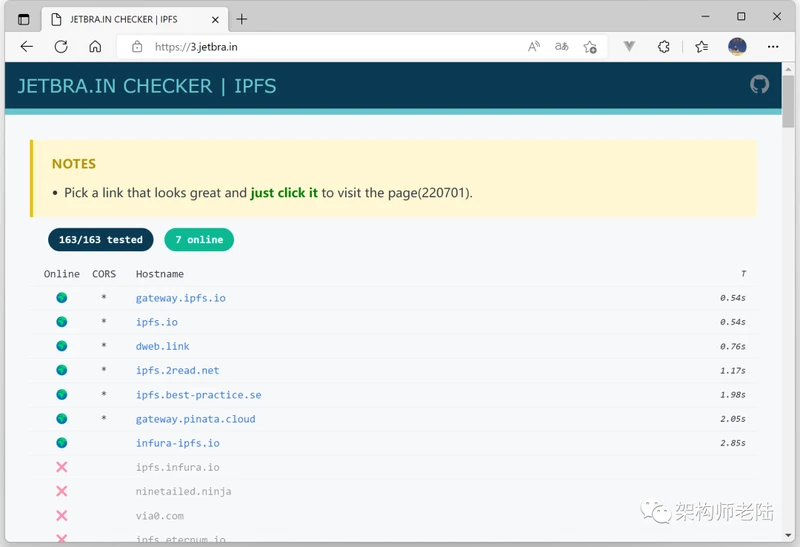800x547 pixels.
Task: Click red X icon for ninetailed.ninja
Action: point(62,491)
